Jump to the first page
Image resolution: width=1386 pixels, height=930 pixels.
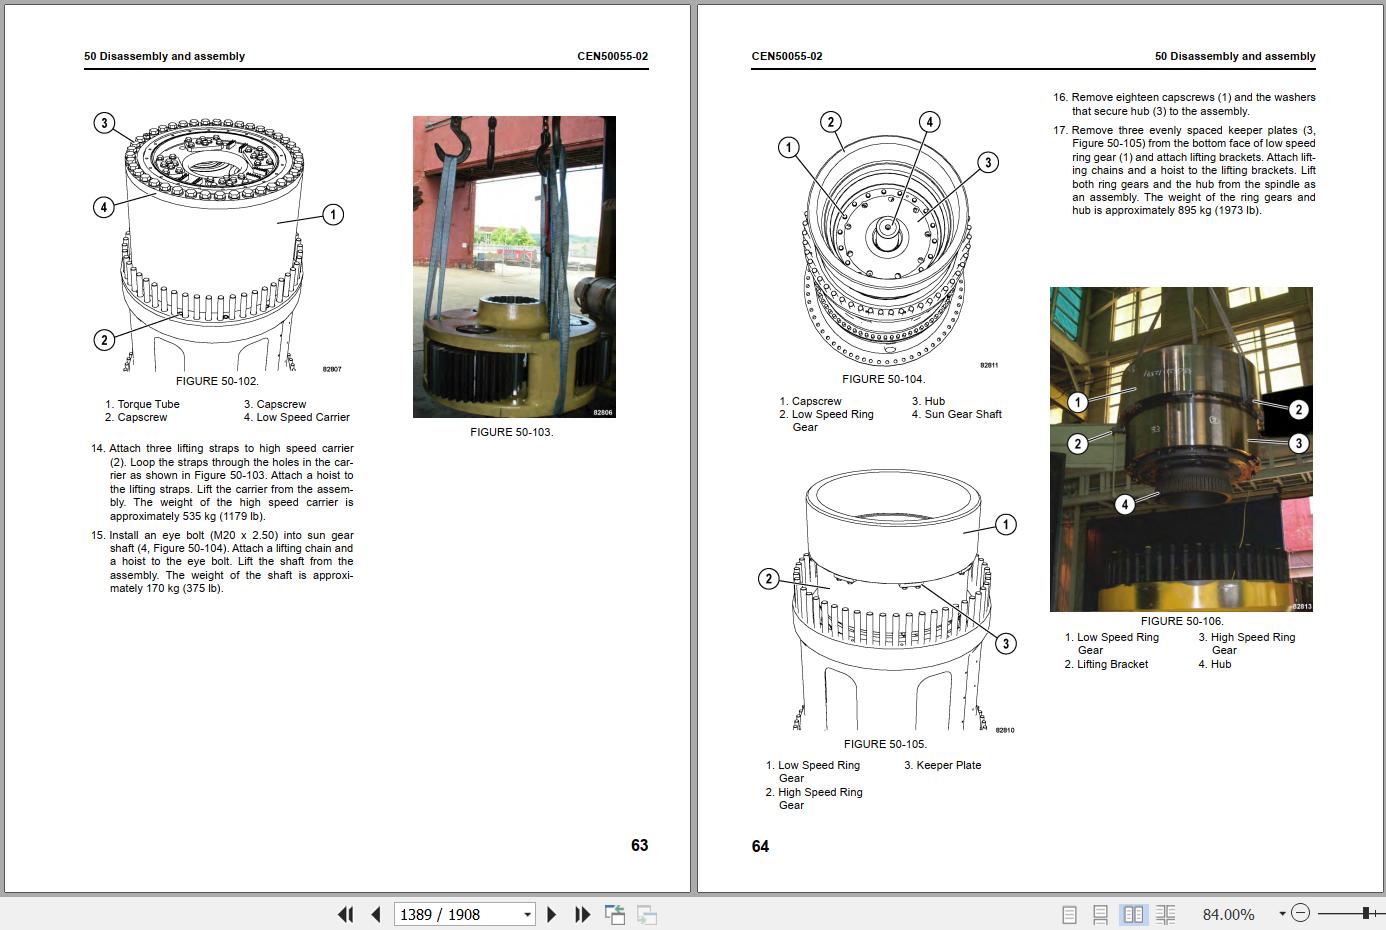(346, 914)
